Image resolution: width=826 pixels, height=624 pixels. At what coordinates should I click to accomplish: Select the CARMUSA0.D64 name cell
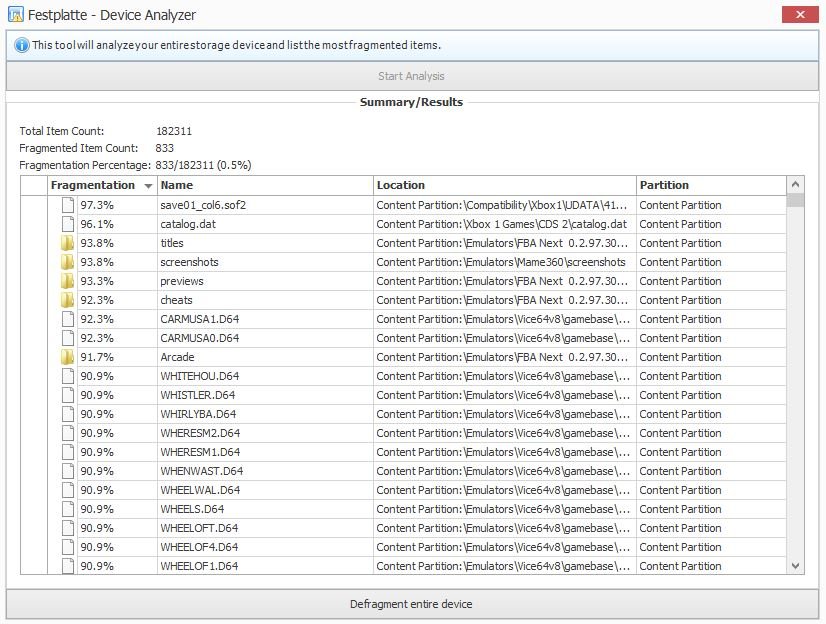point(265,338)
